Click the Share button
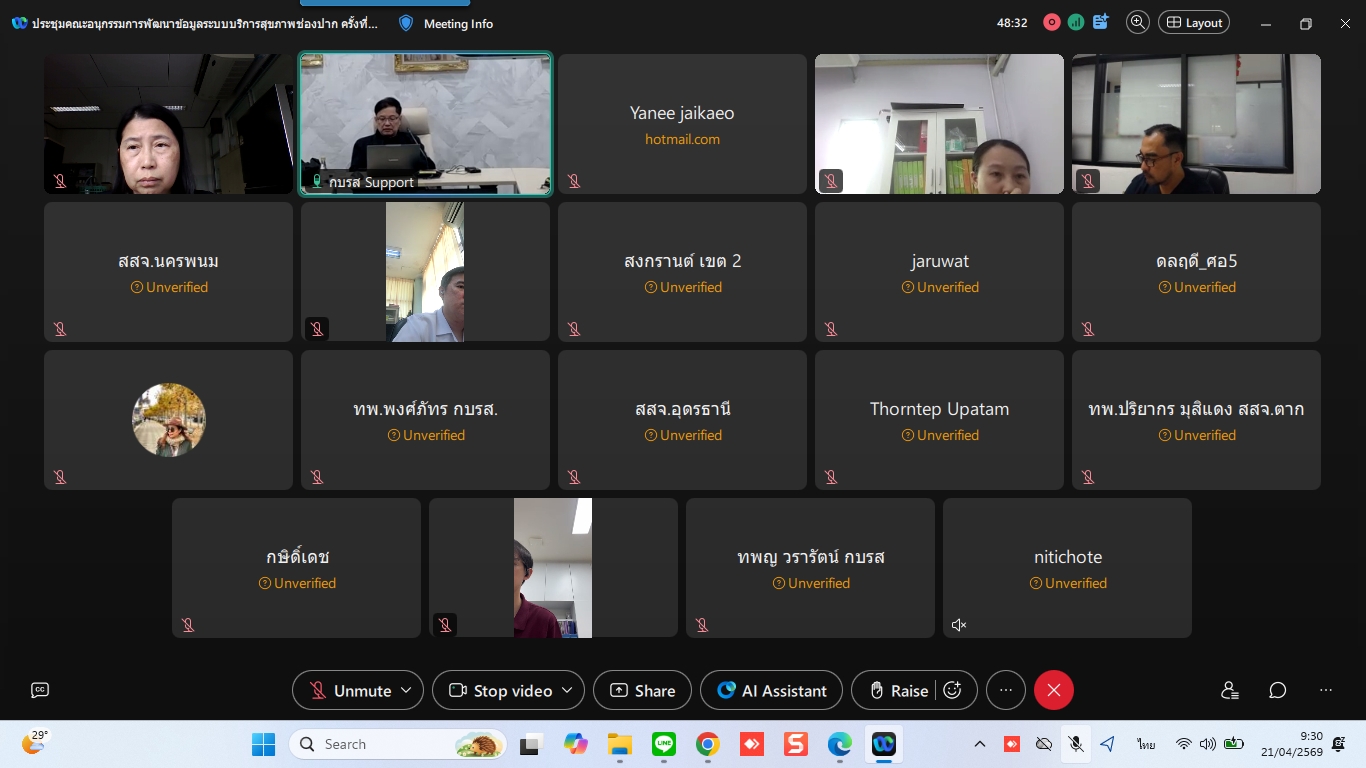 click(x=642, y=690)
